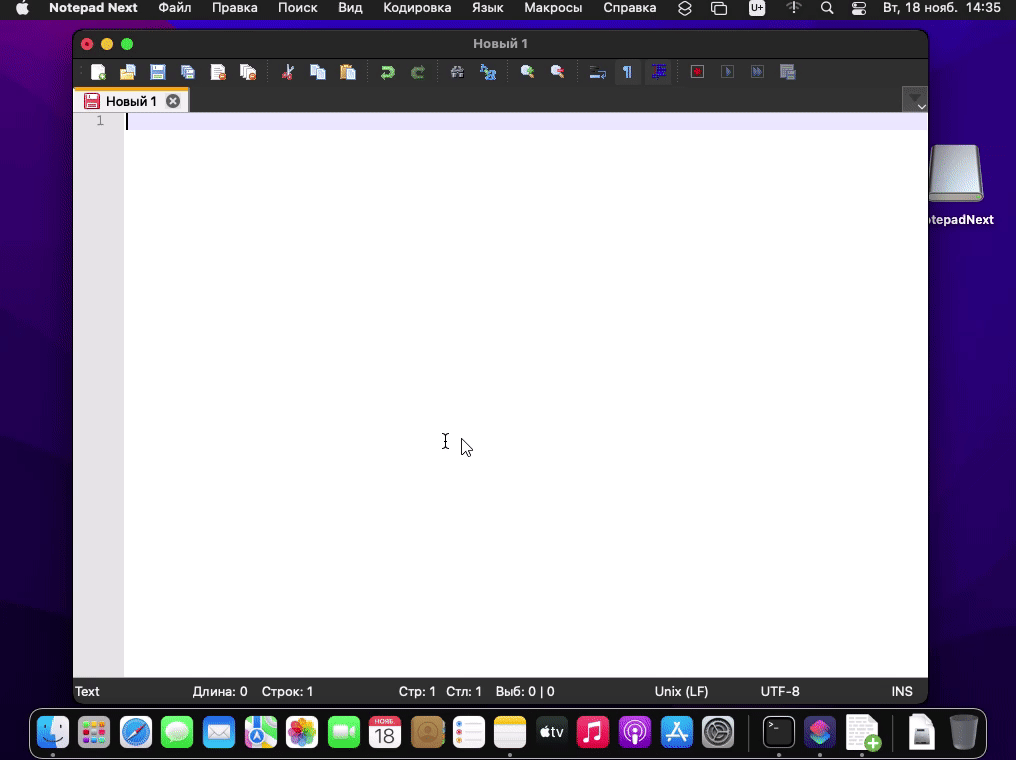Image resolution: width=1016 pixels, height=760 pixels.
Task: Expand the tab list dropdown arrow
Action: point(915,101)
